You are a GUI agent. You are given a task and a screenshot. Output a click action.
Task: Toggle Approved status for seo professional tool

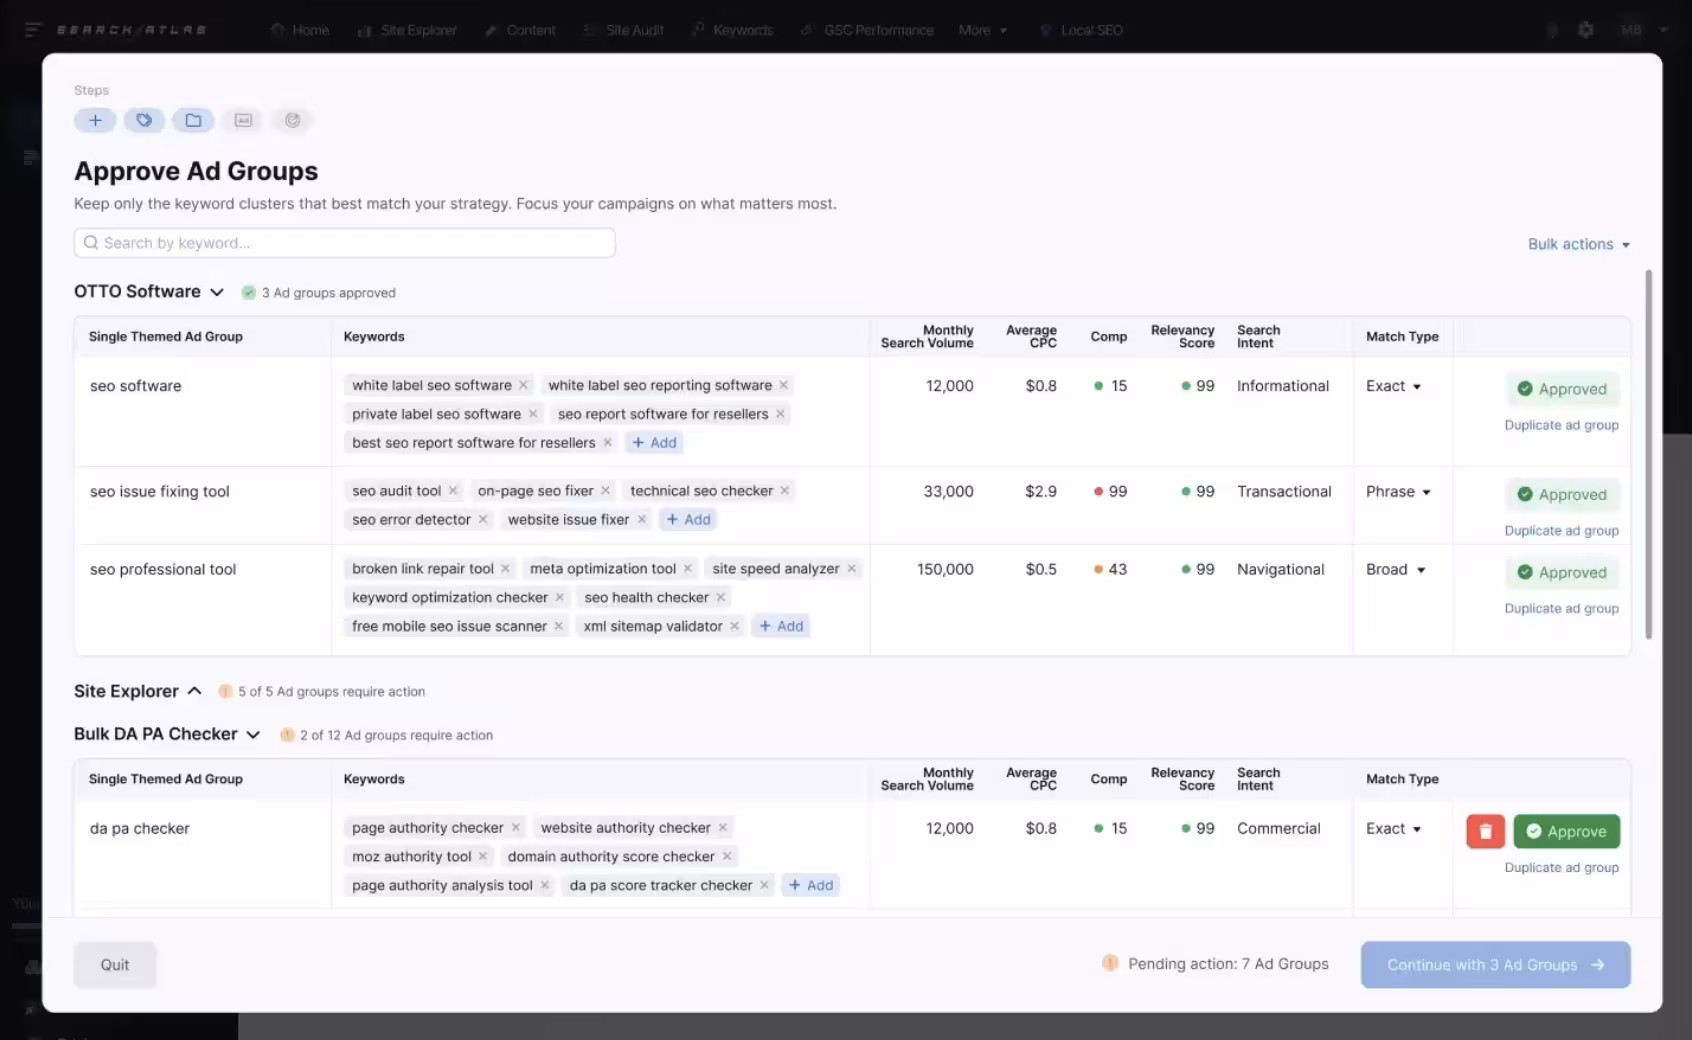click(1561, 572)
